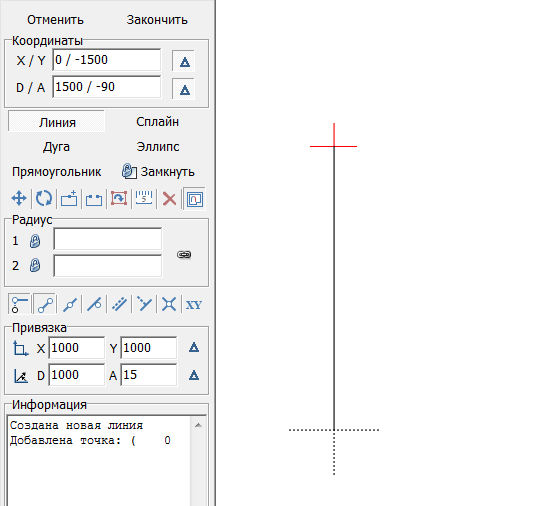Click the red X delete icon
546x506 pixels.
pos(169,199)
